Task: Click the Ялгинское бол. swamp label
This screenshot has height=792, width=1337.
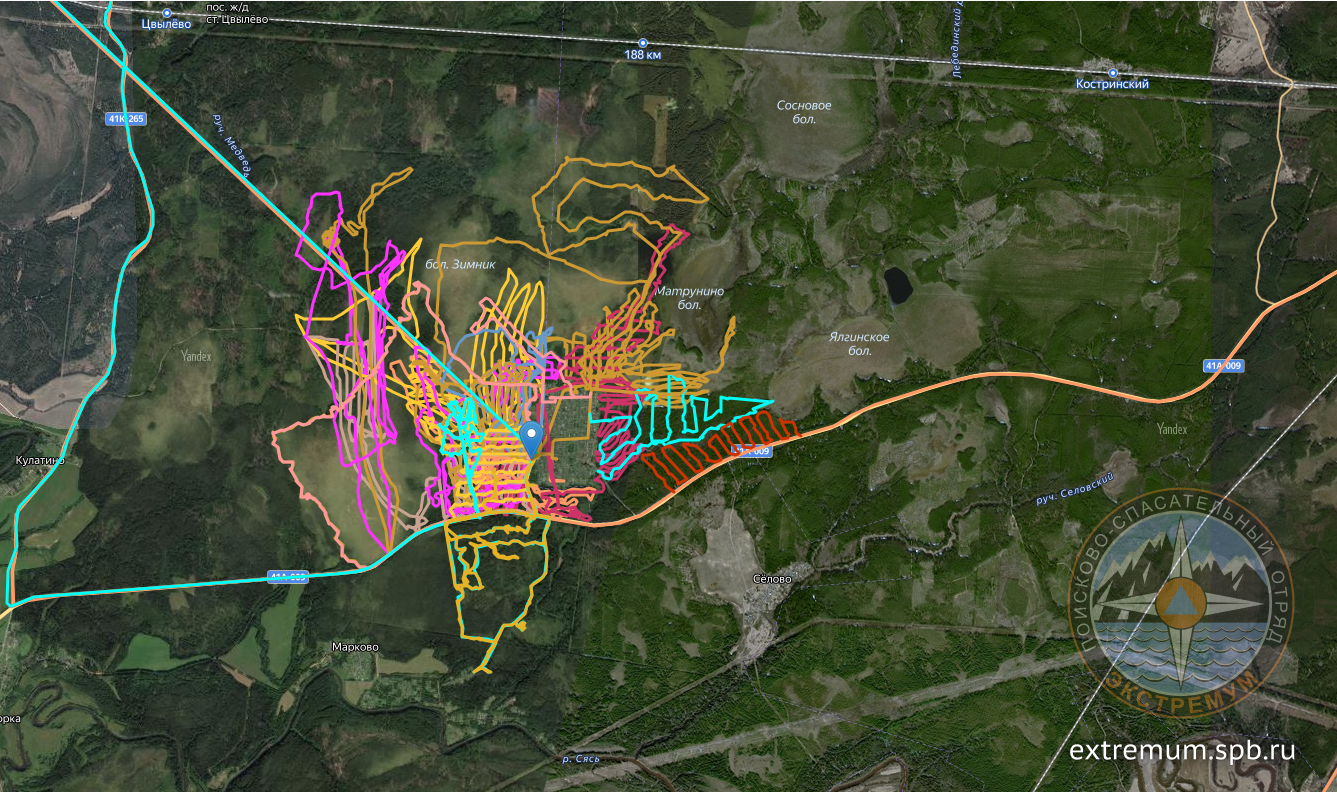Action: 861,344
